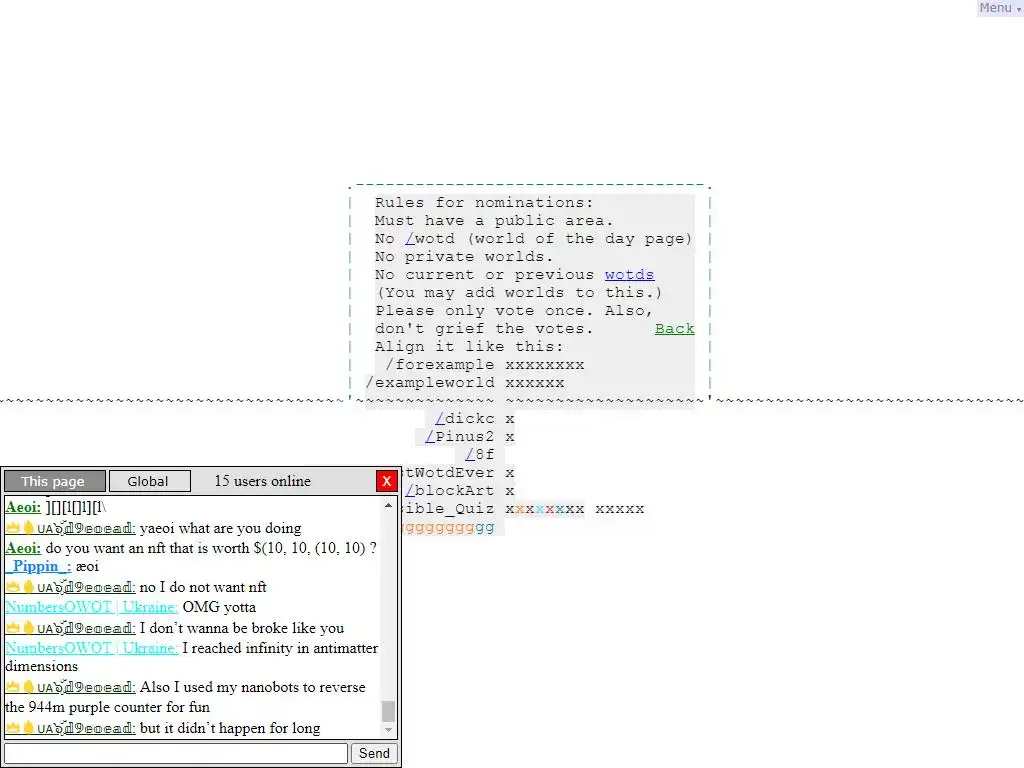
Task: Click 'Must have a public area.' text
Action: click(x=494, y=221)
